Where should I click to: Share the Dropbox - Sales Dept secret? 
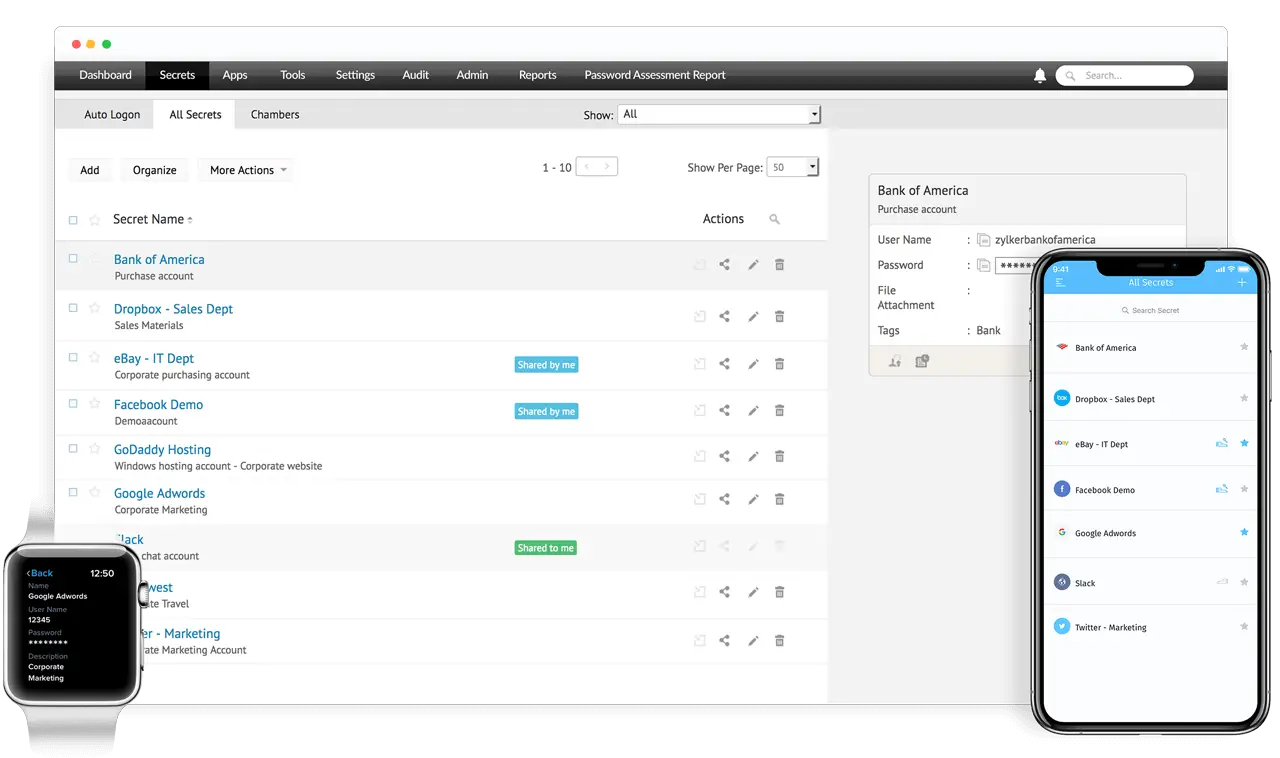pos(725,316)
